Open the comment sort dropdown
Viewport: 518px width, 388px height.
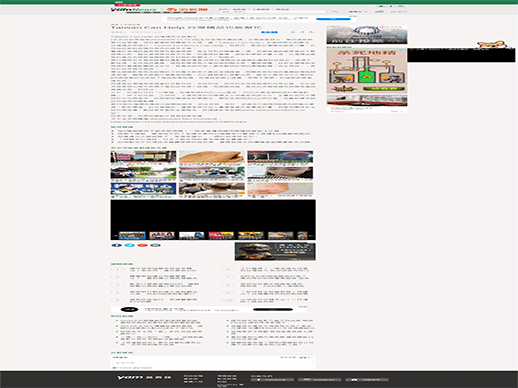(x=306, y=358)
